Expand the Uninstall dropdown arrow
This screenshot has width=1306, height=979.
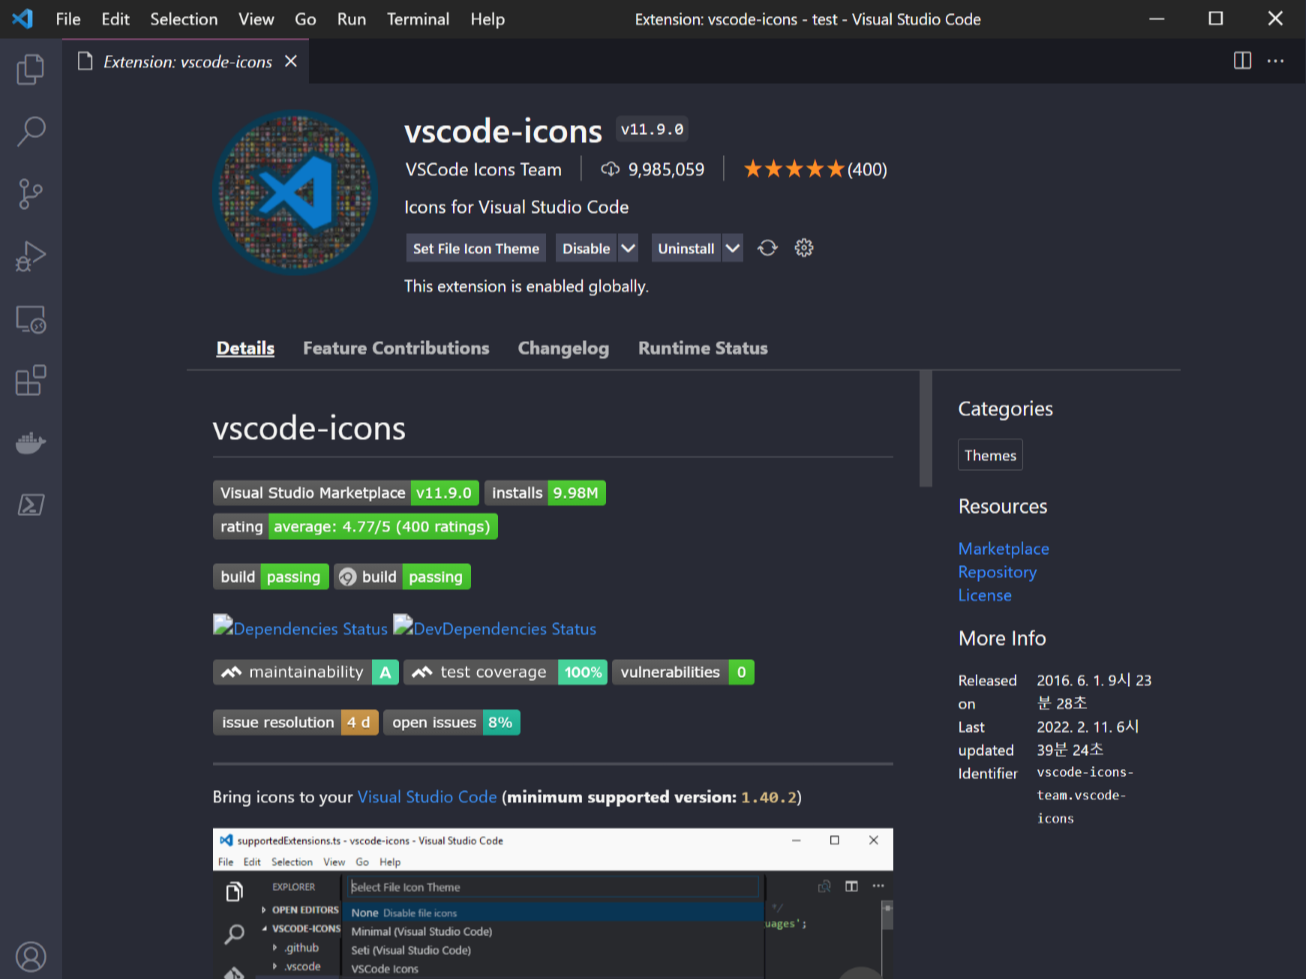click(x=733, y=248)
